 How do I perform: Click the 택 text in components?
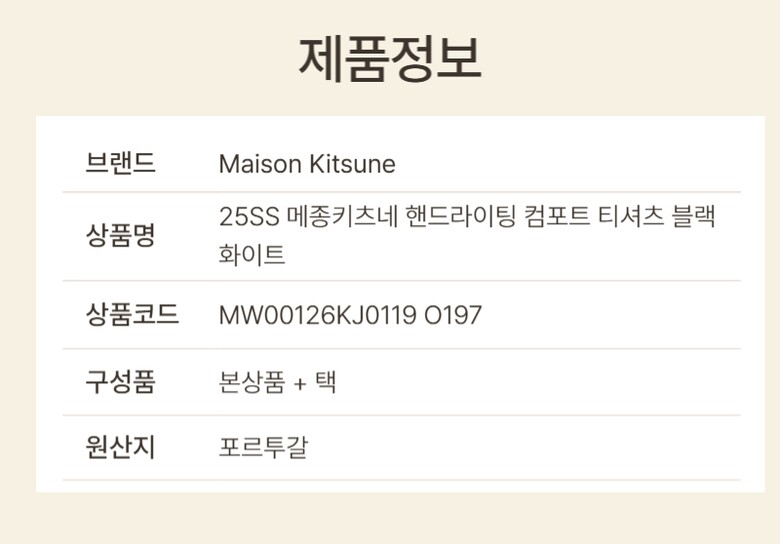[325, 382]
